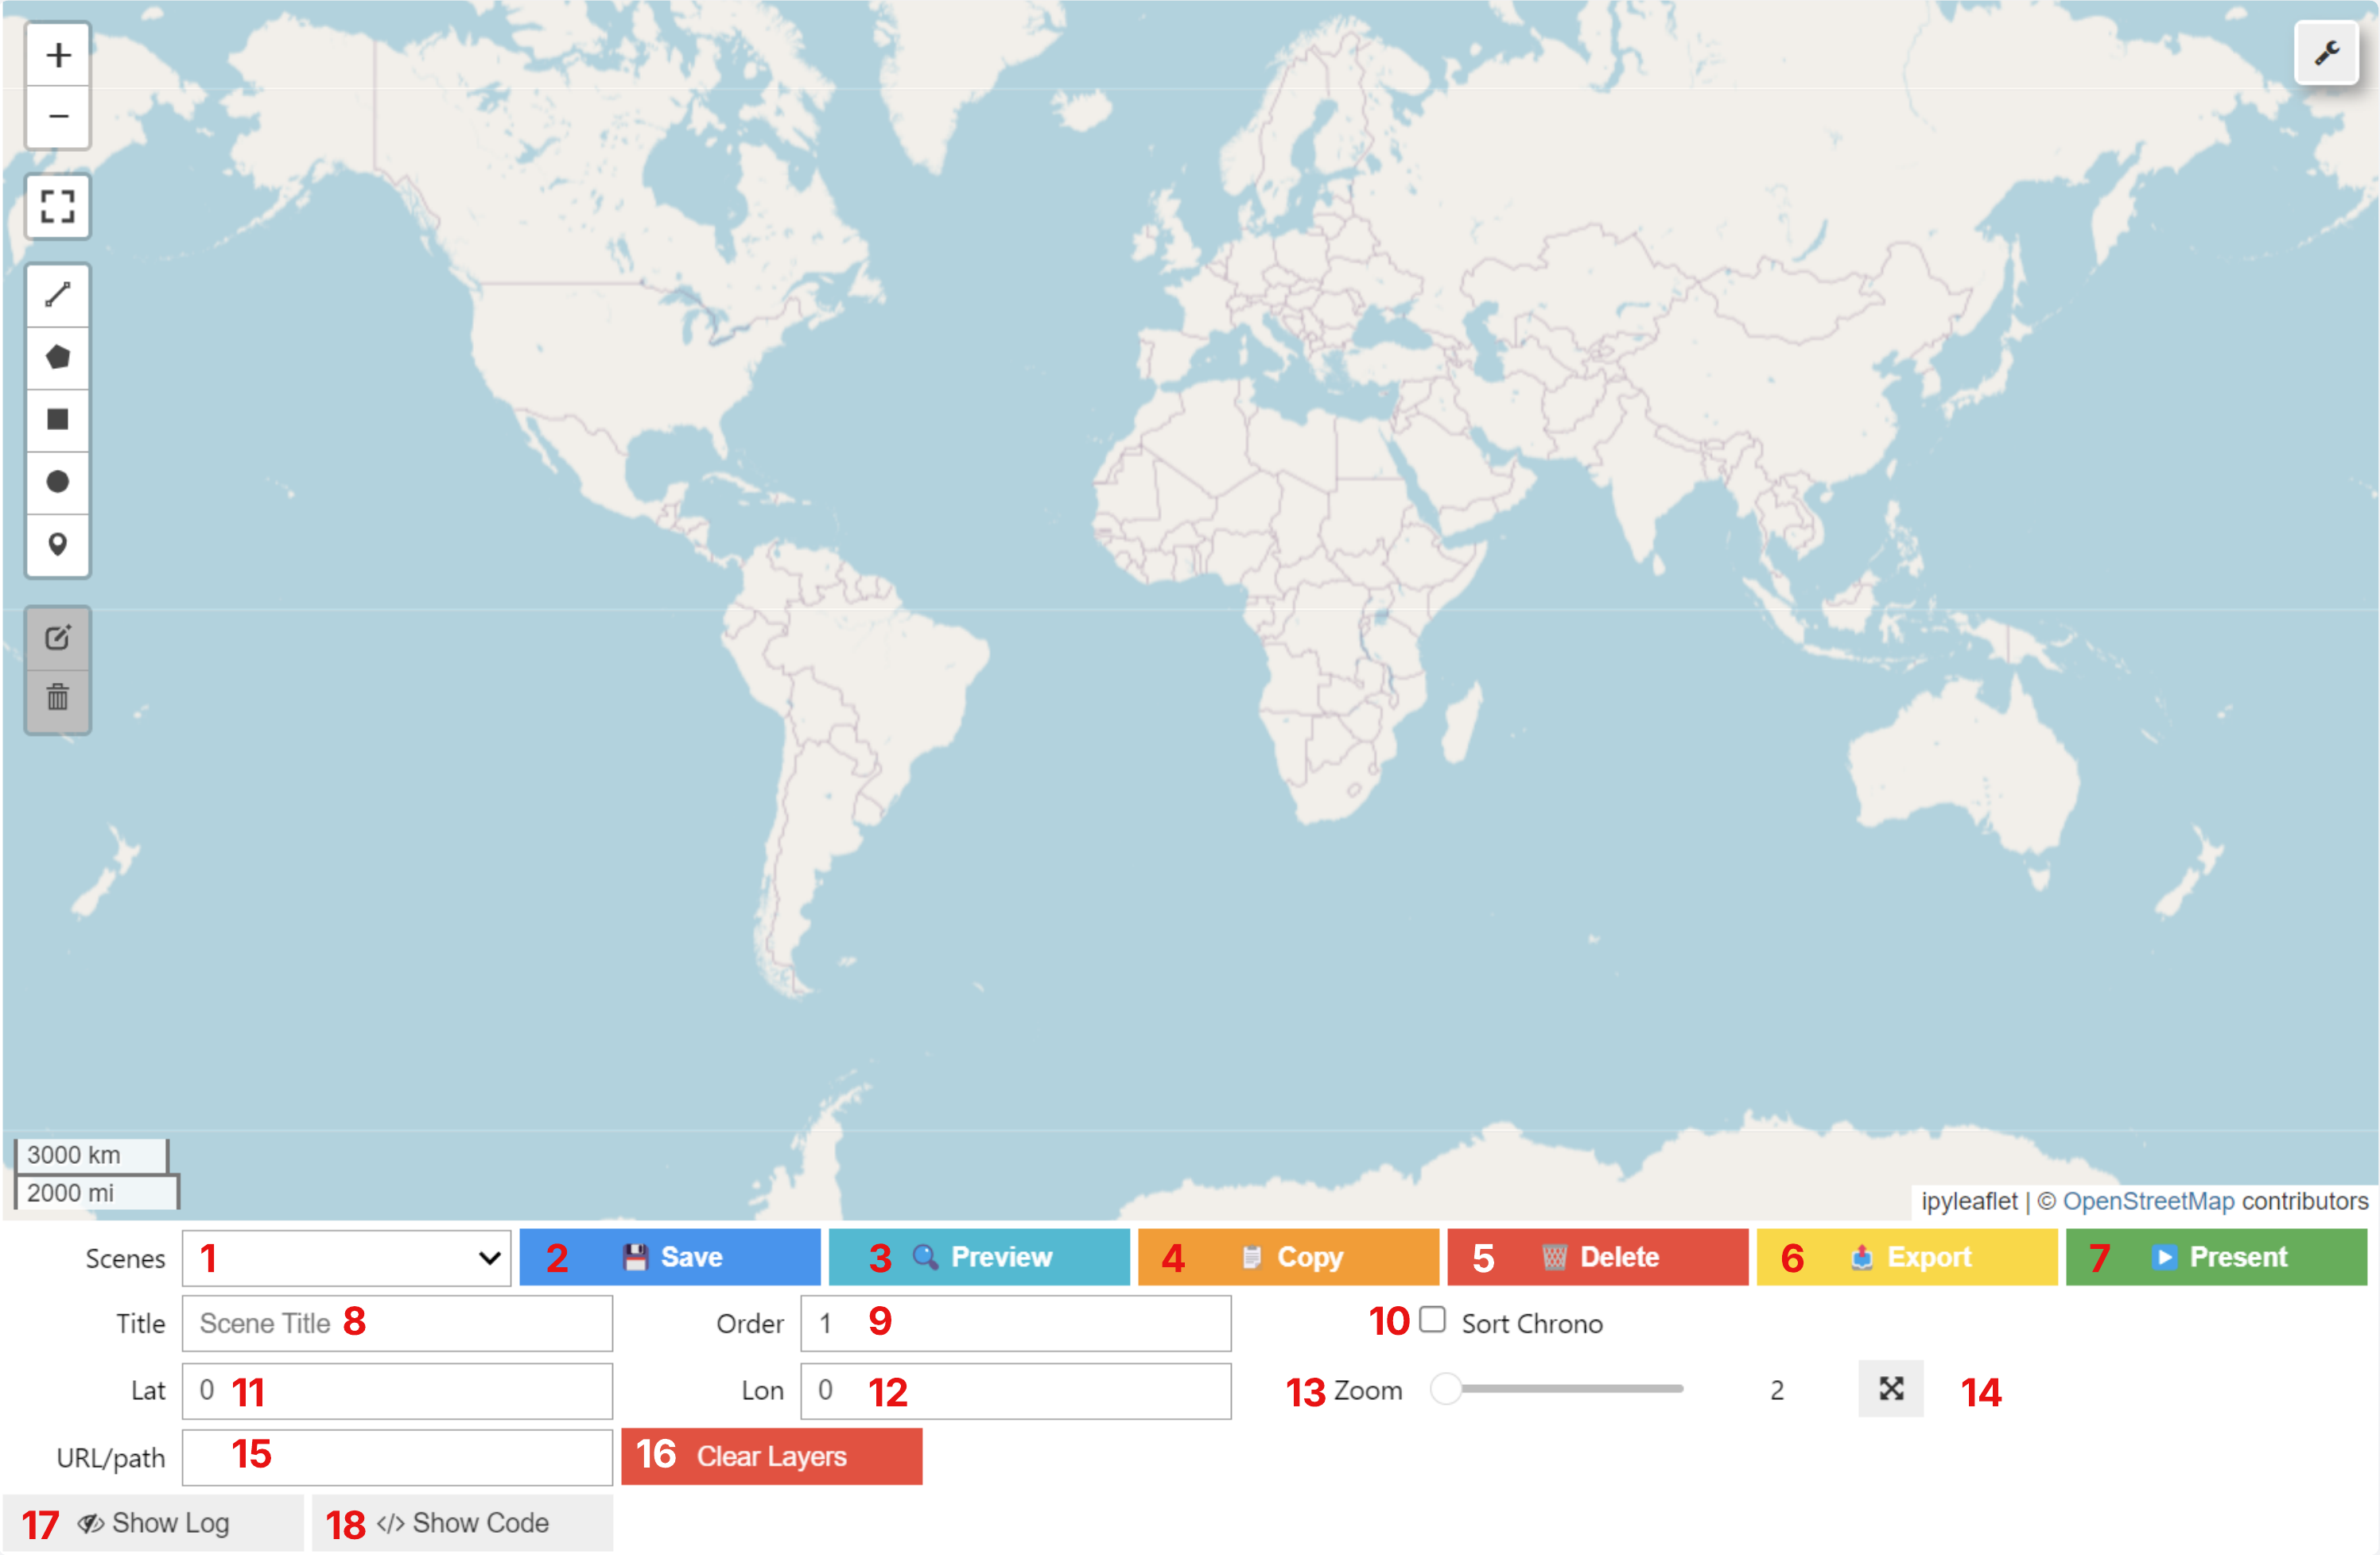Screen dimensions: 2380x1555
Task: Enable the Sort Chrono checkbox
Action: [x=1432, y=1320]
